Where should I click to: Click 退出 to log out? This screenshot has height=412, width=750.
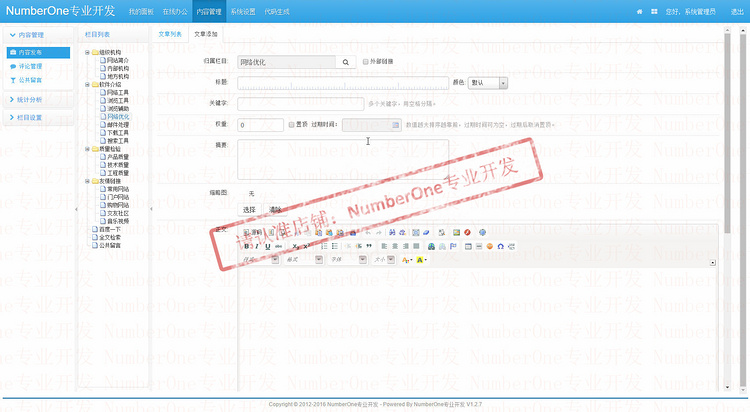[x=737, y=11]
